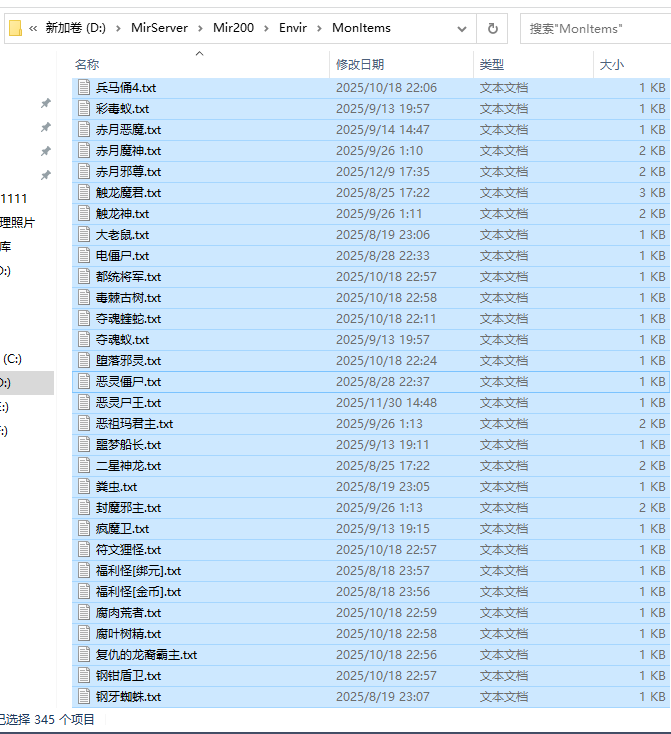Click the file icon of 毒棘古树.txt

84,298
